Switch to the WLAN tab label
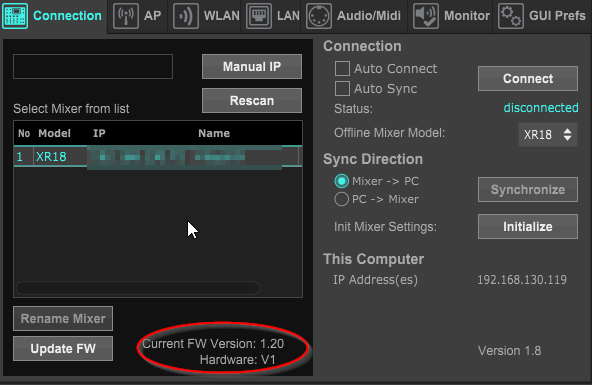Image resolution: width=592 pixels, height=385 pixels. [x=222, y=16]
